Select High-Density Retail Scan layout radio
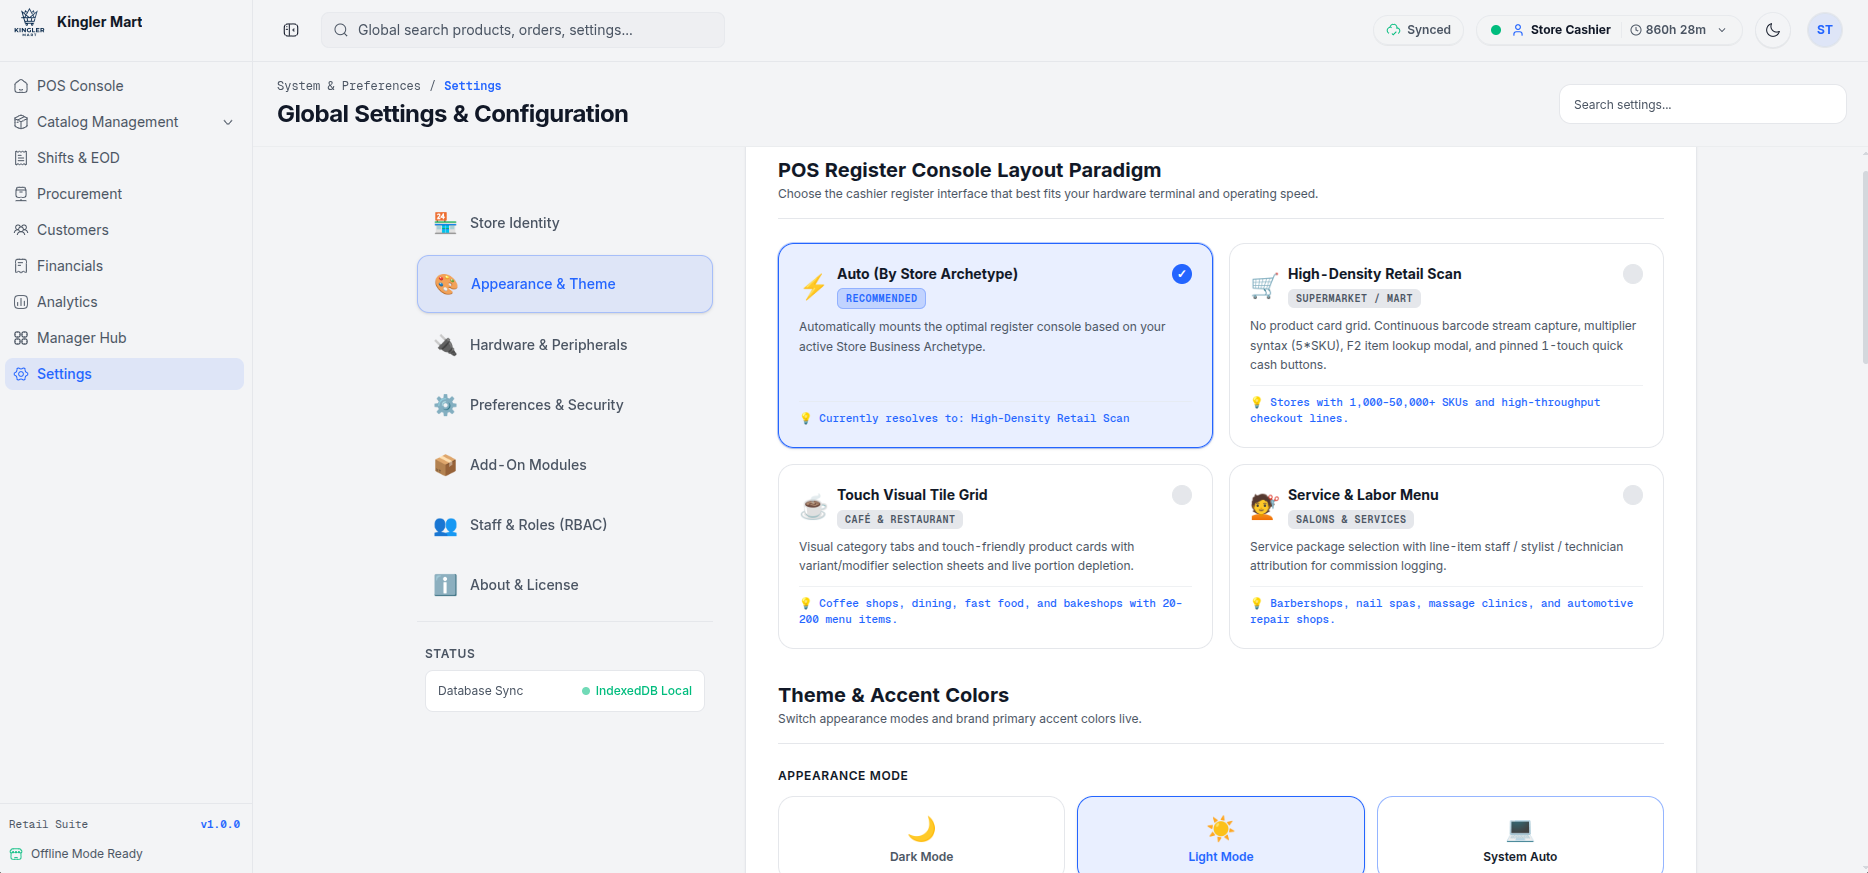 [x=1633, y=274]
